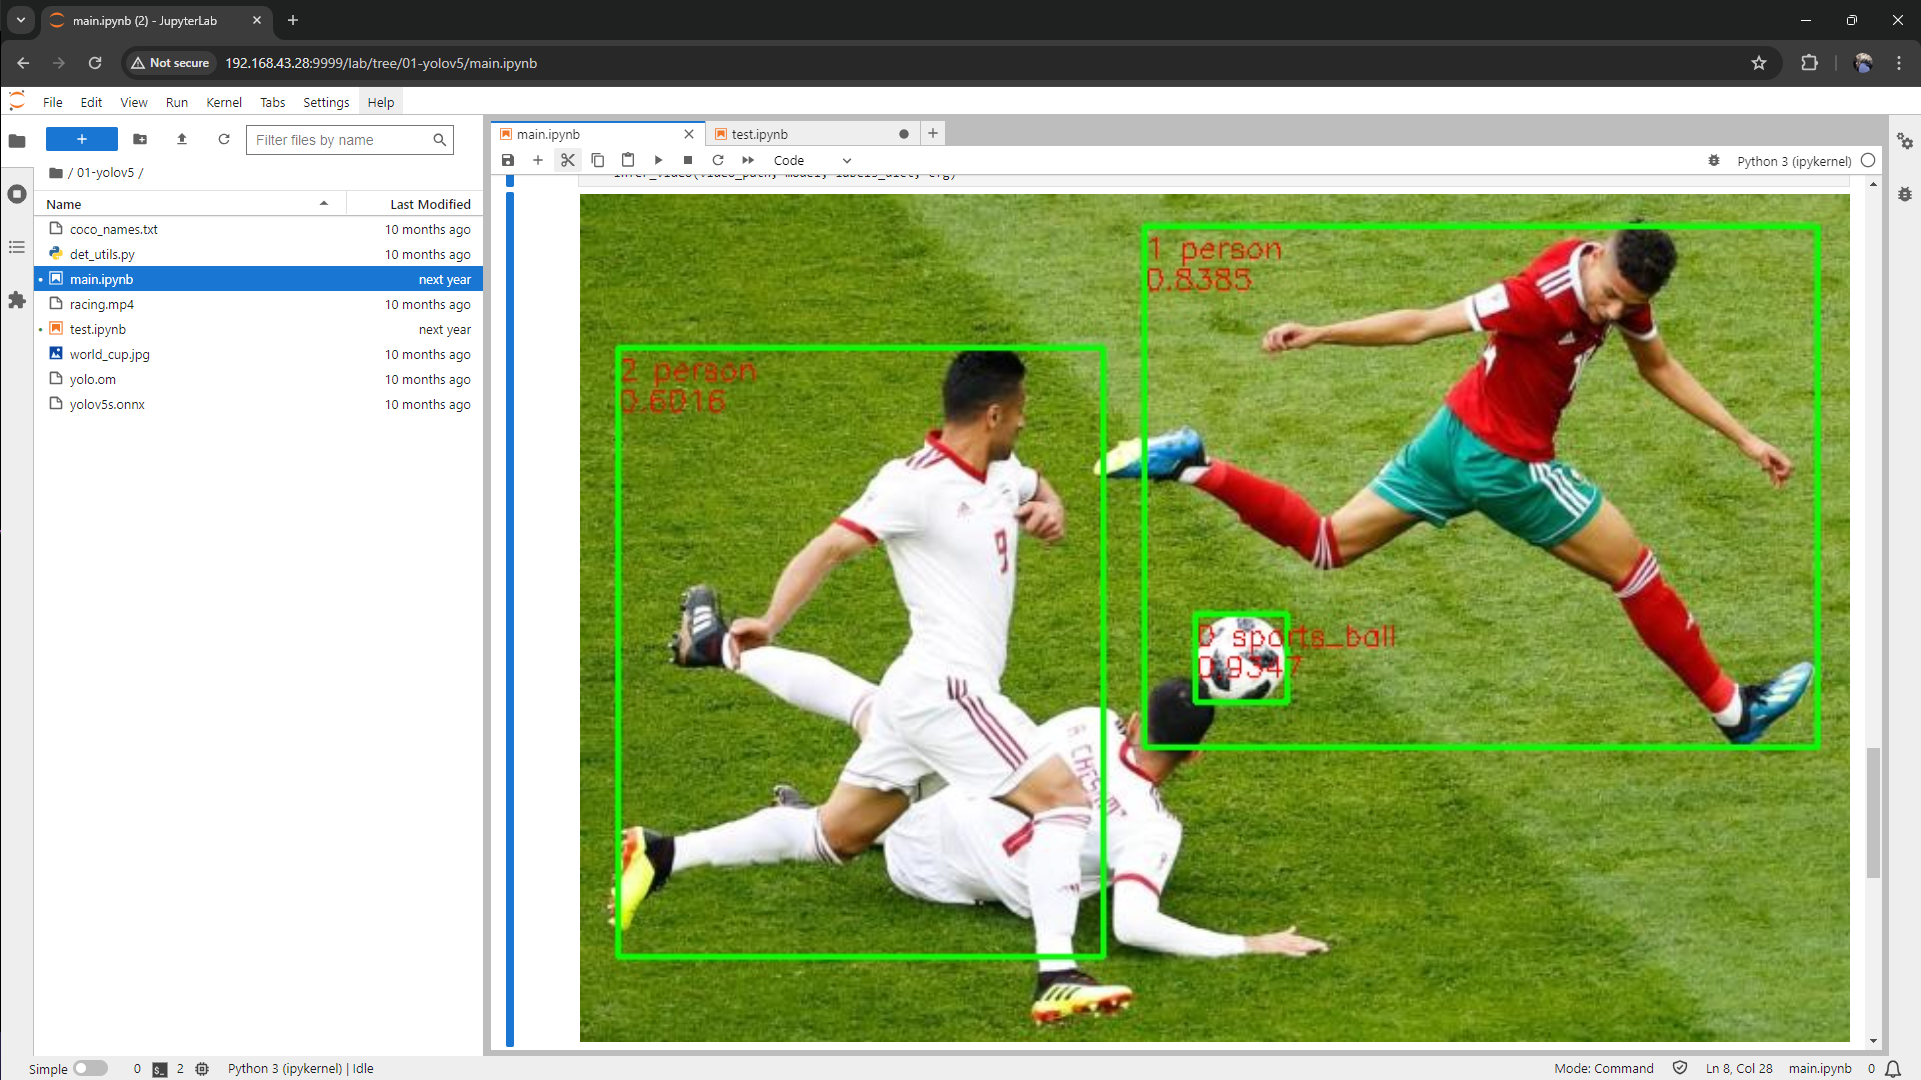Open the property inspector right sidebar

click(1905, 142)
